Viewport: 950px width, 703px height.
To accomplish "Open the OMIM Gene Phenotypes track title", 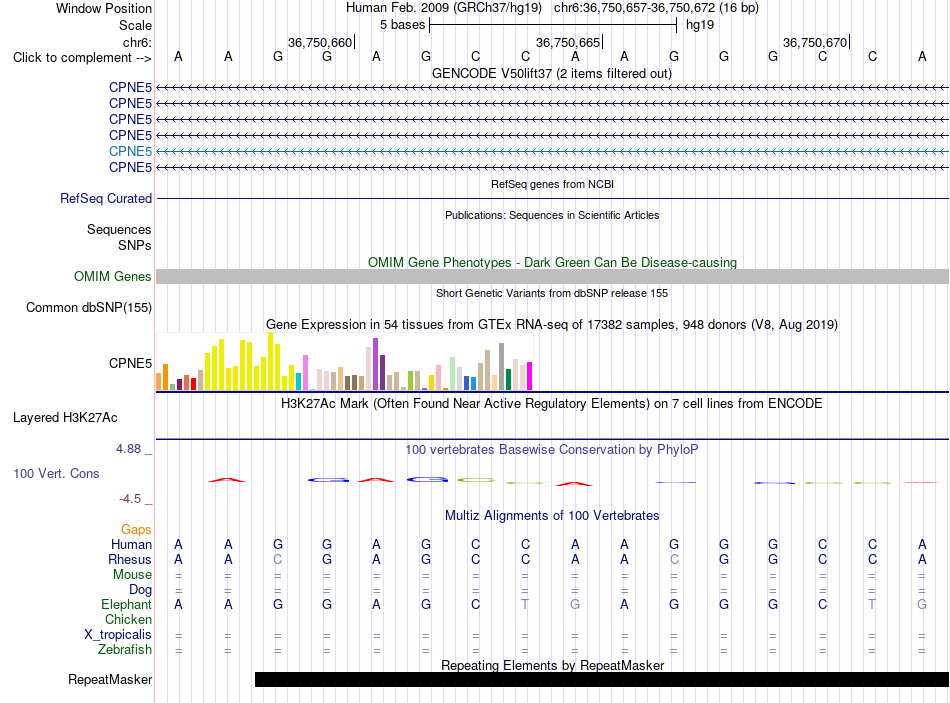I will point(552,262).
